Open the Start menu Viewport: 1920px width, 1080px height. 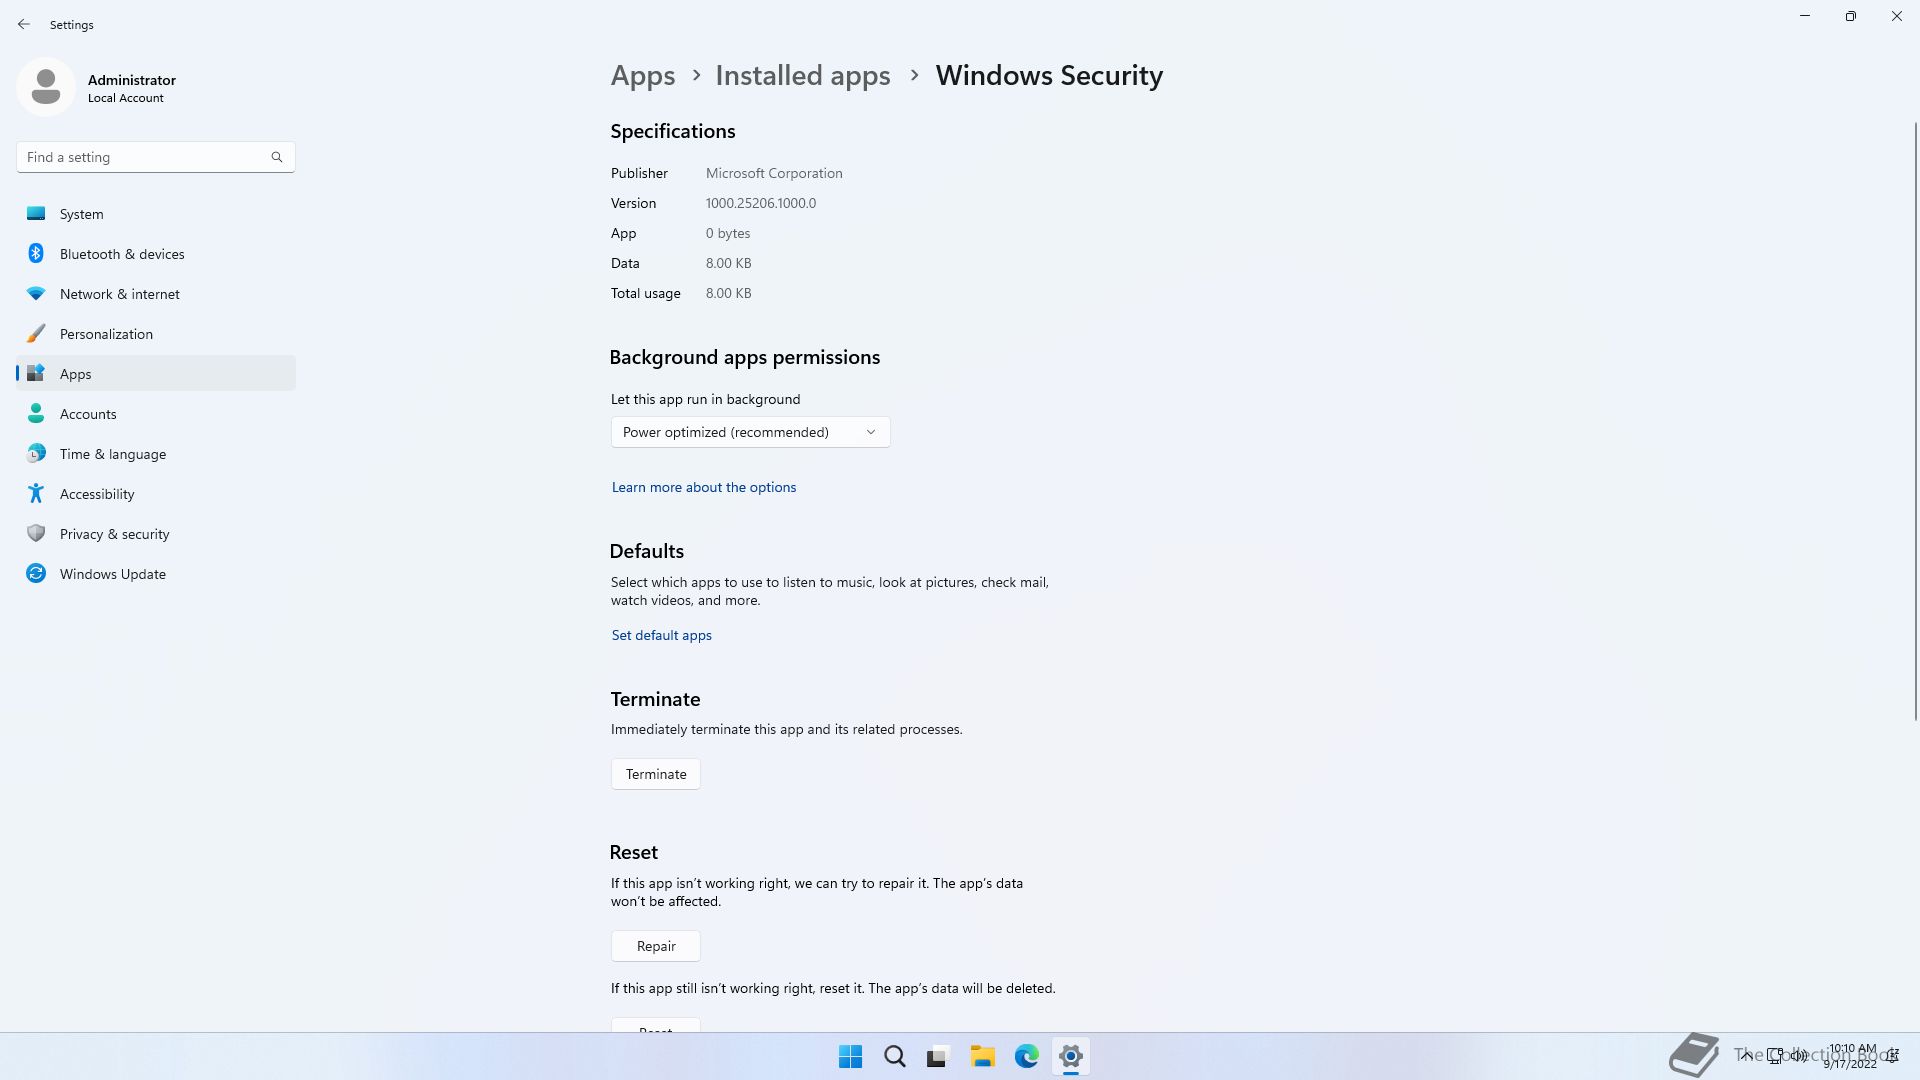click(850, 1056)
